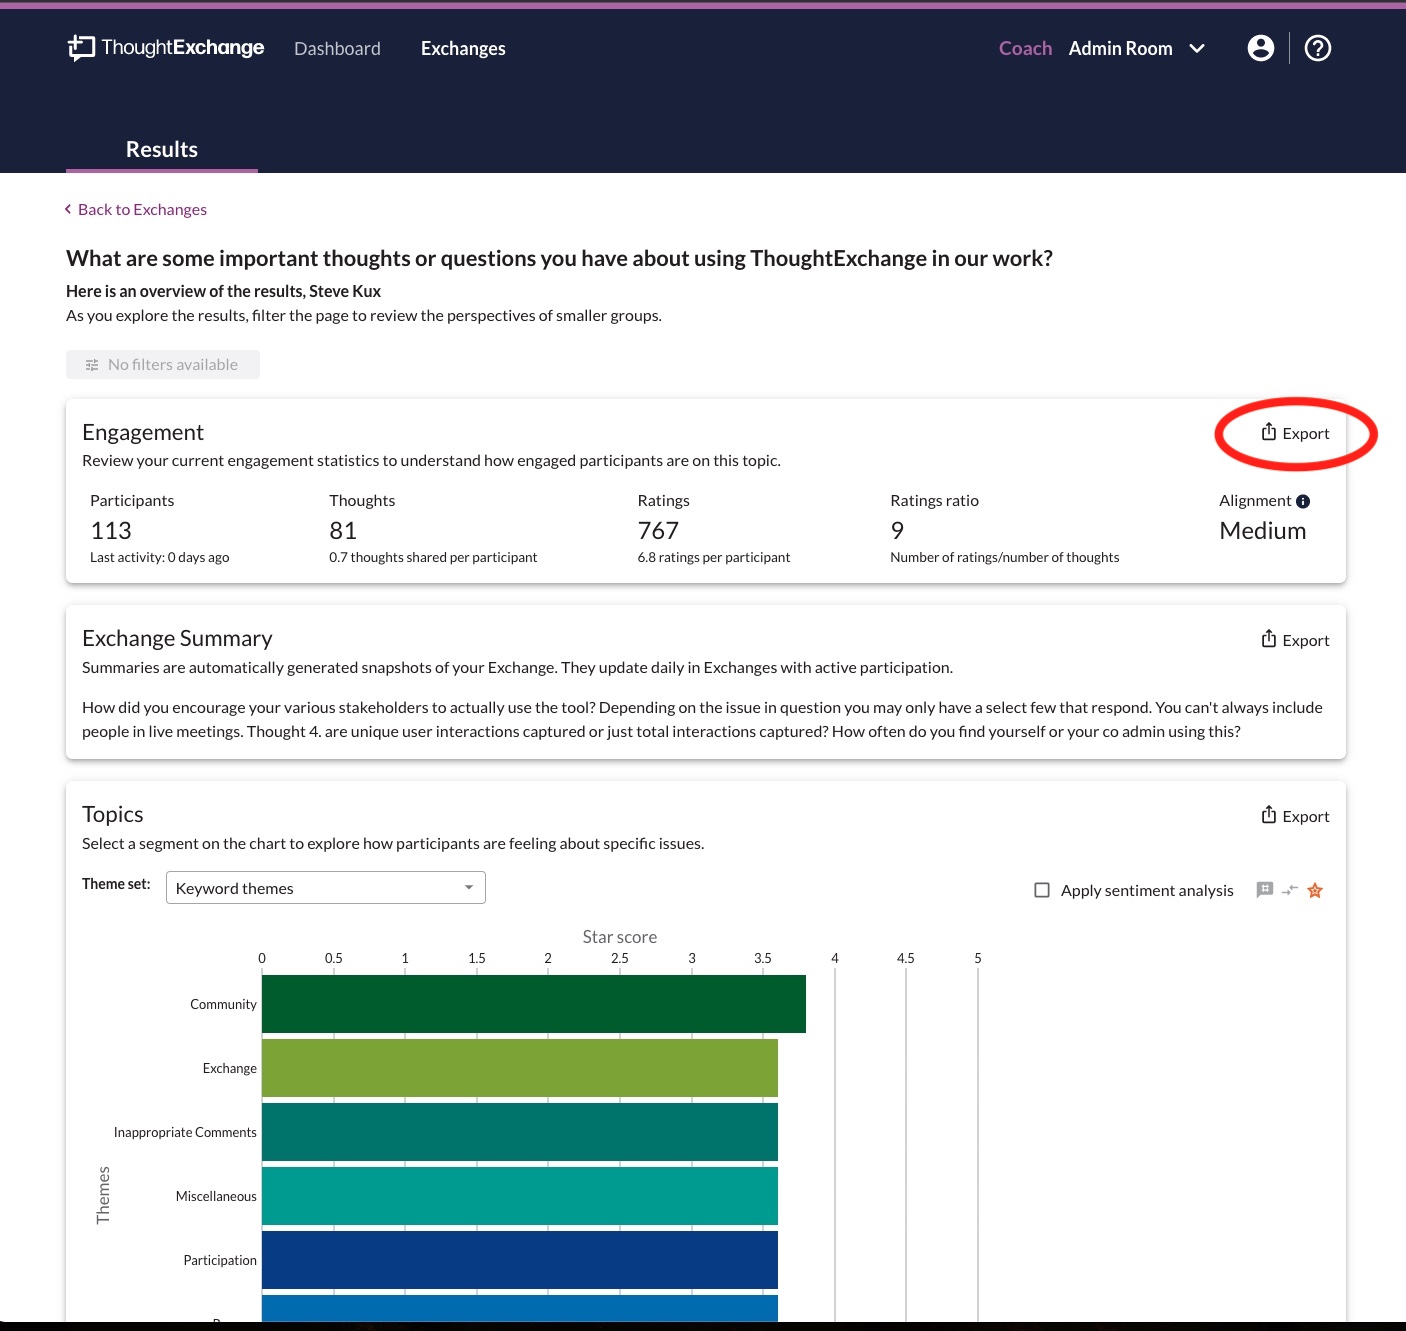
Task: Click the Inappropriate Comments theme label
Action: (185, 1132)
